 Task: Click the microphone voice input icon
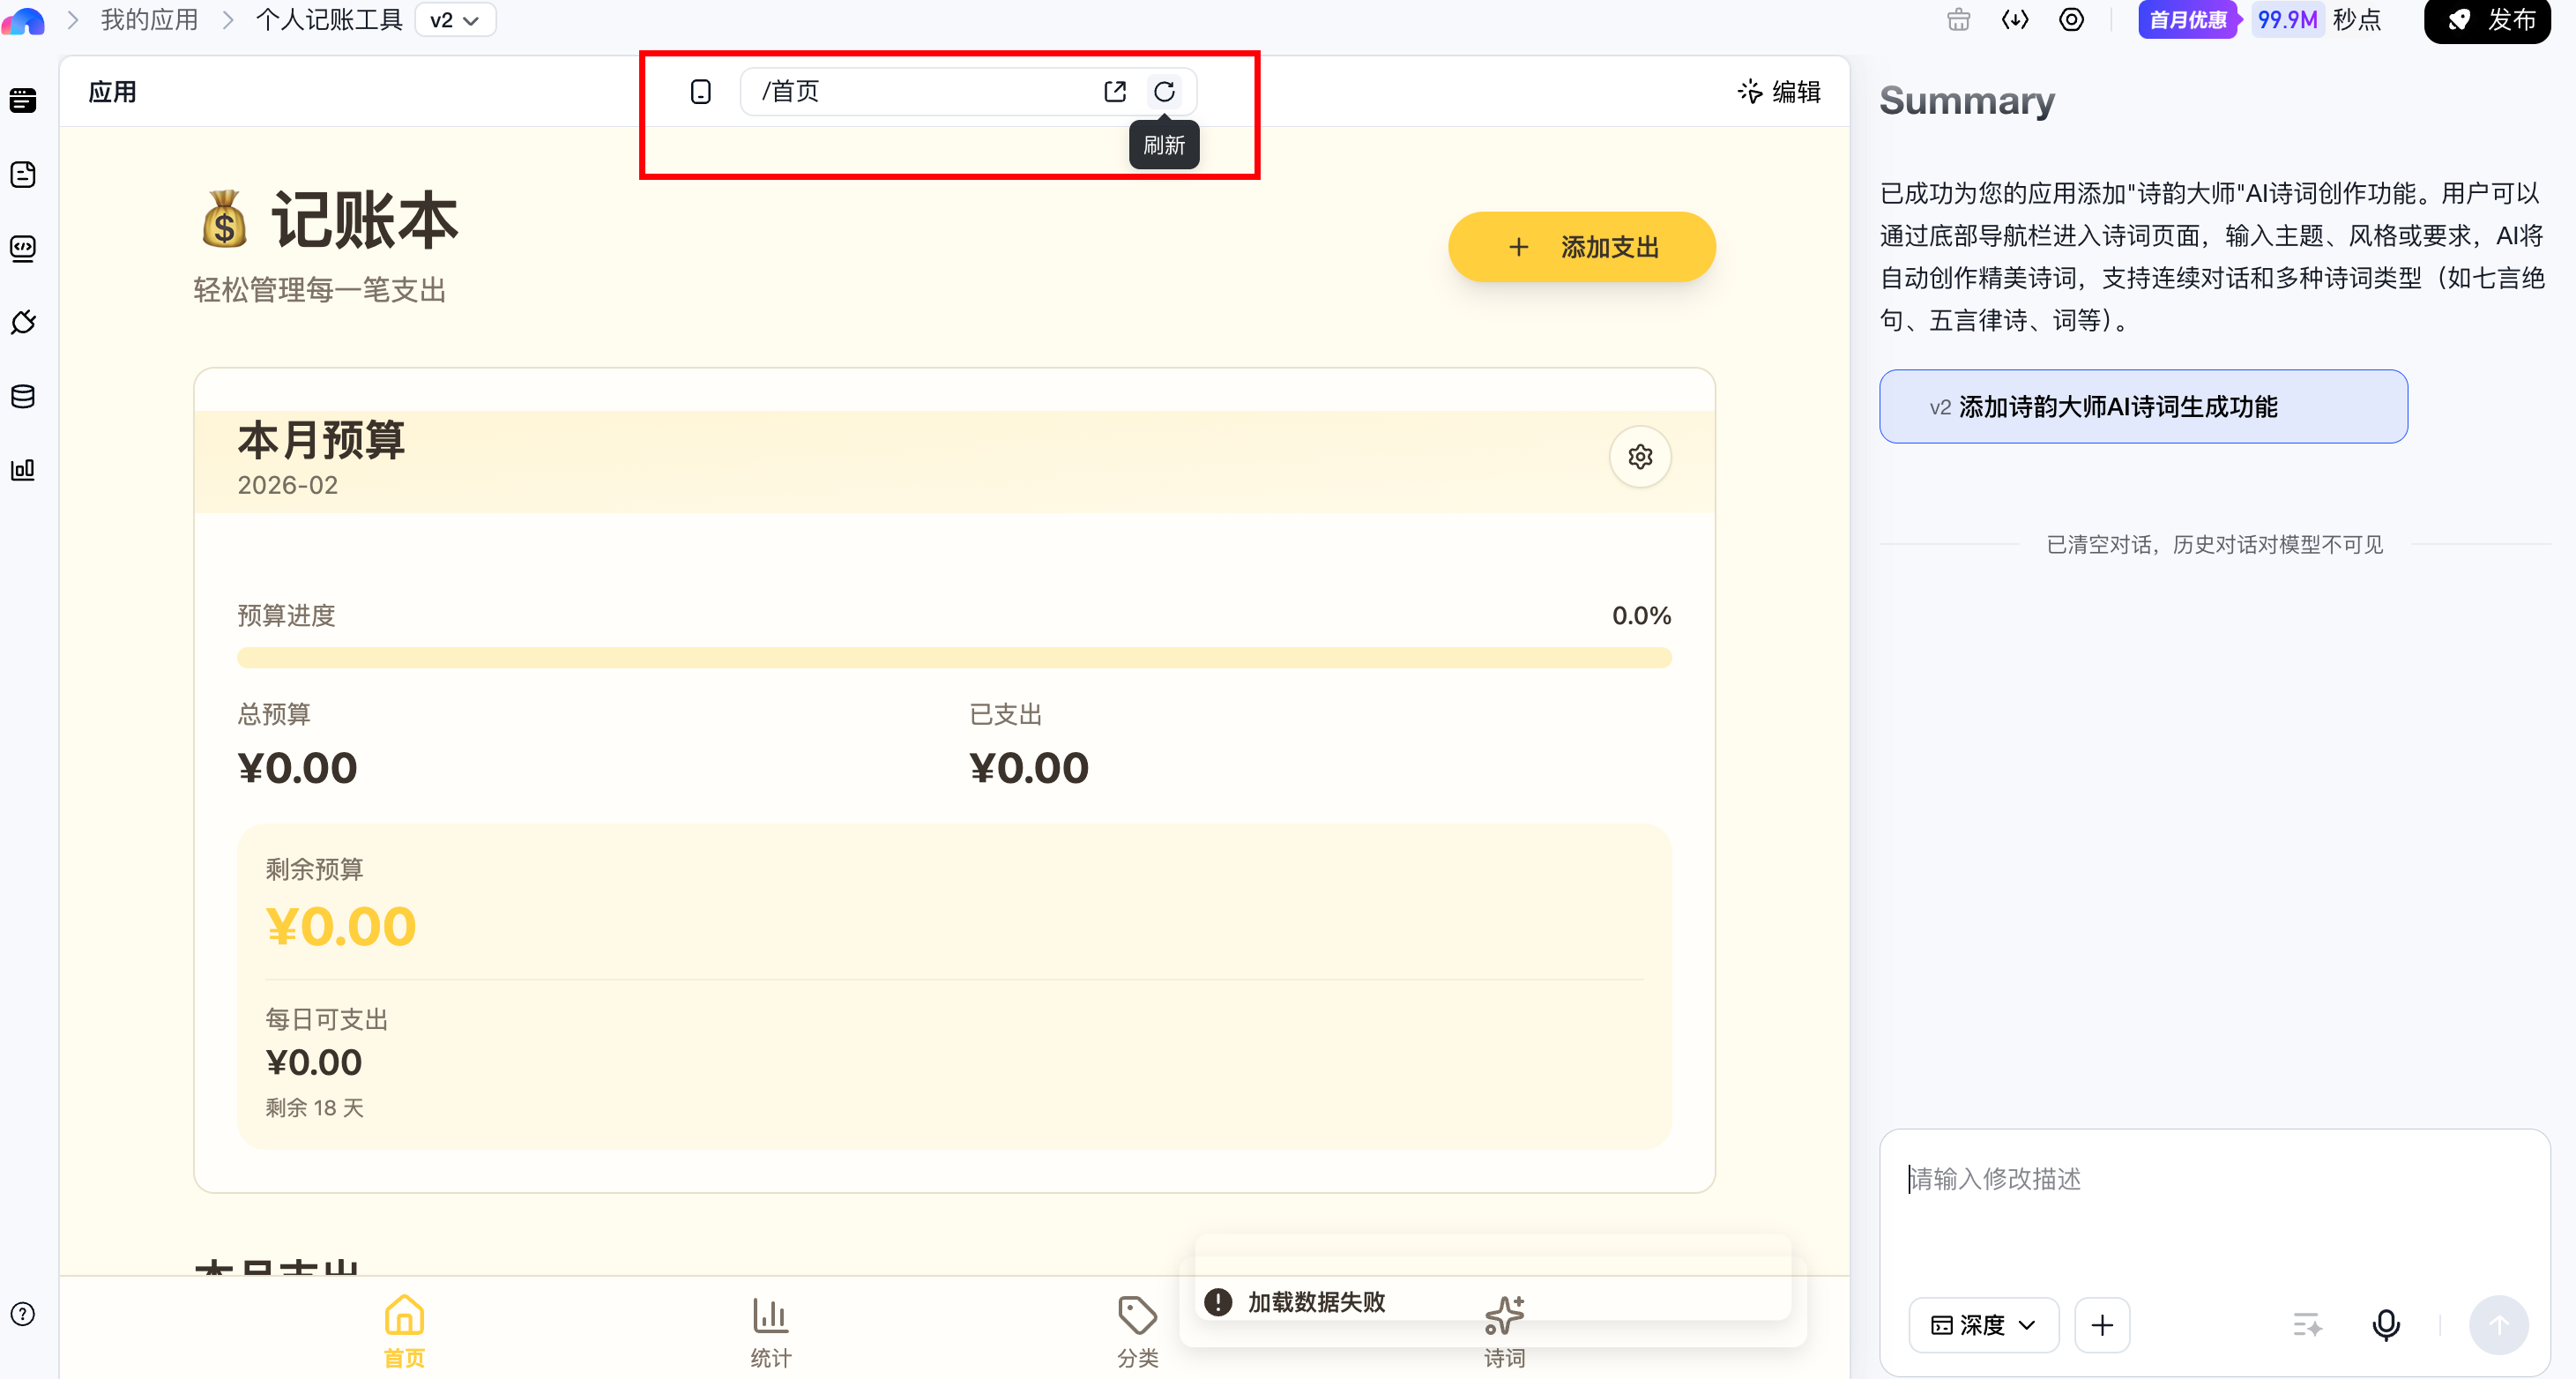(x=2386, y=1324)
